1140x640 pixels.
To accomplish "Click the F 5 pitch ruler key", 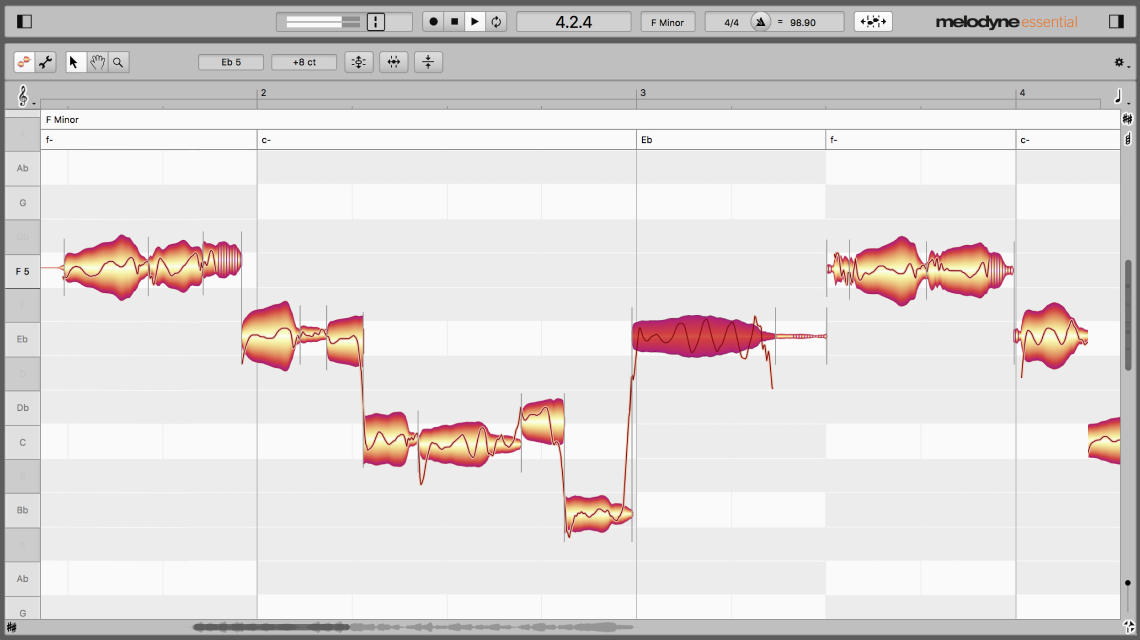I will pos(23,271).
